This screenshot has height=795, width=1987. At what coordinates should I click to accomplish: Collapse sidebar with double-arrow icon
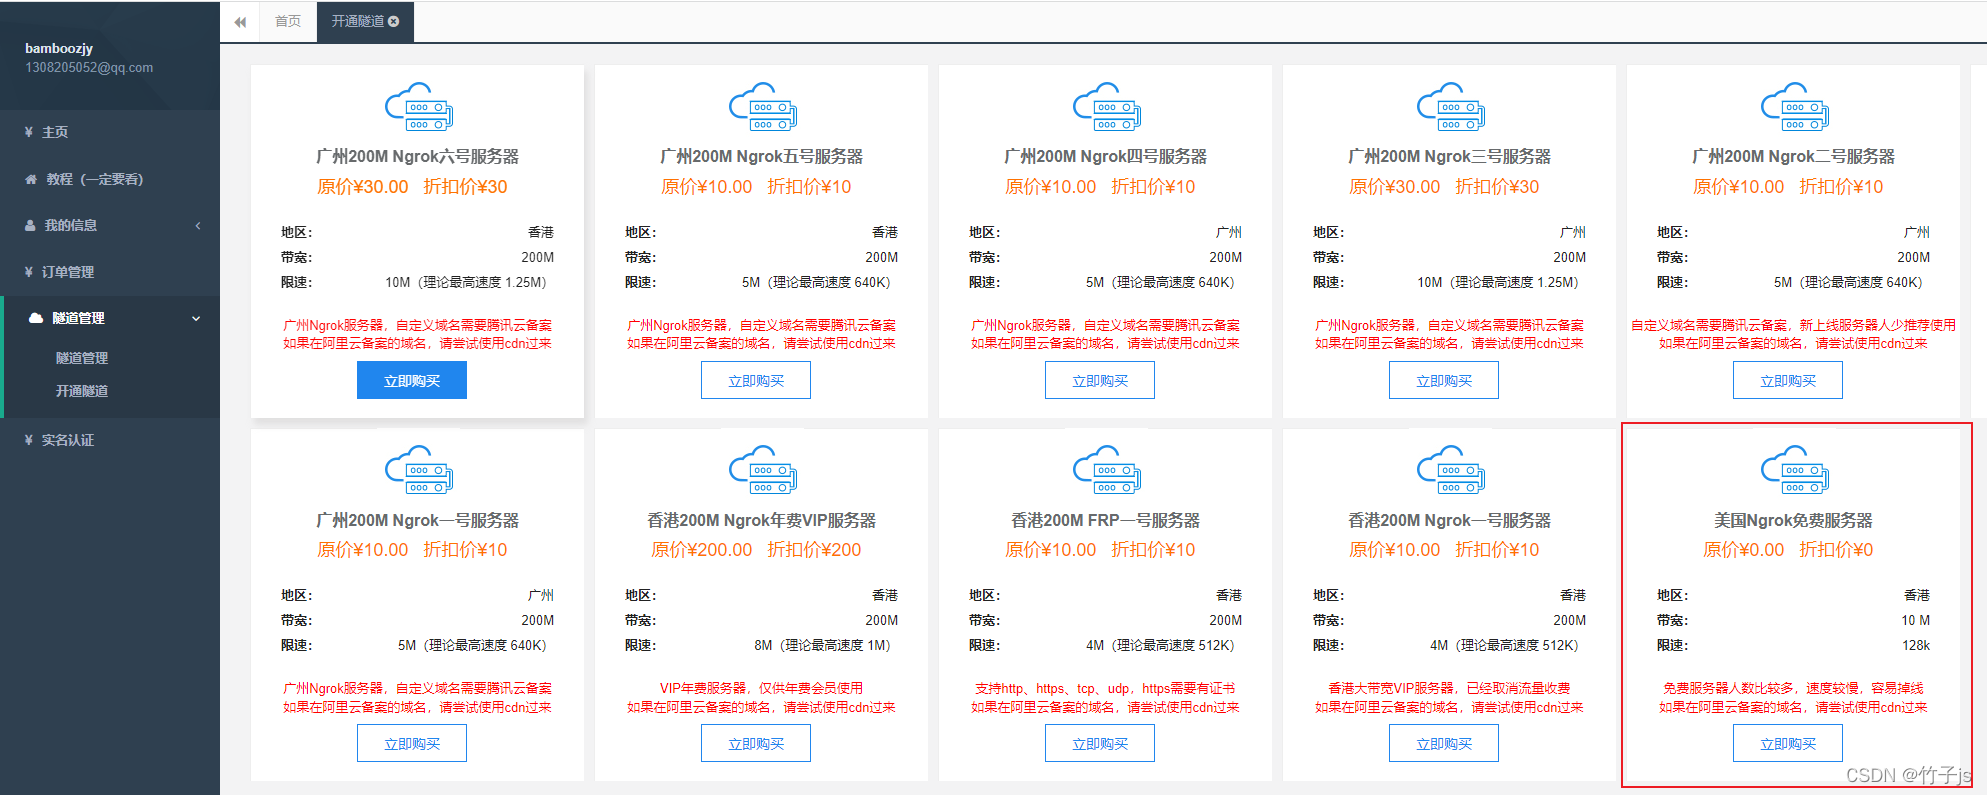[240, 22]
